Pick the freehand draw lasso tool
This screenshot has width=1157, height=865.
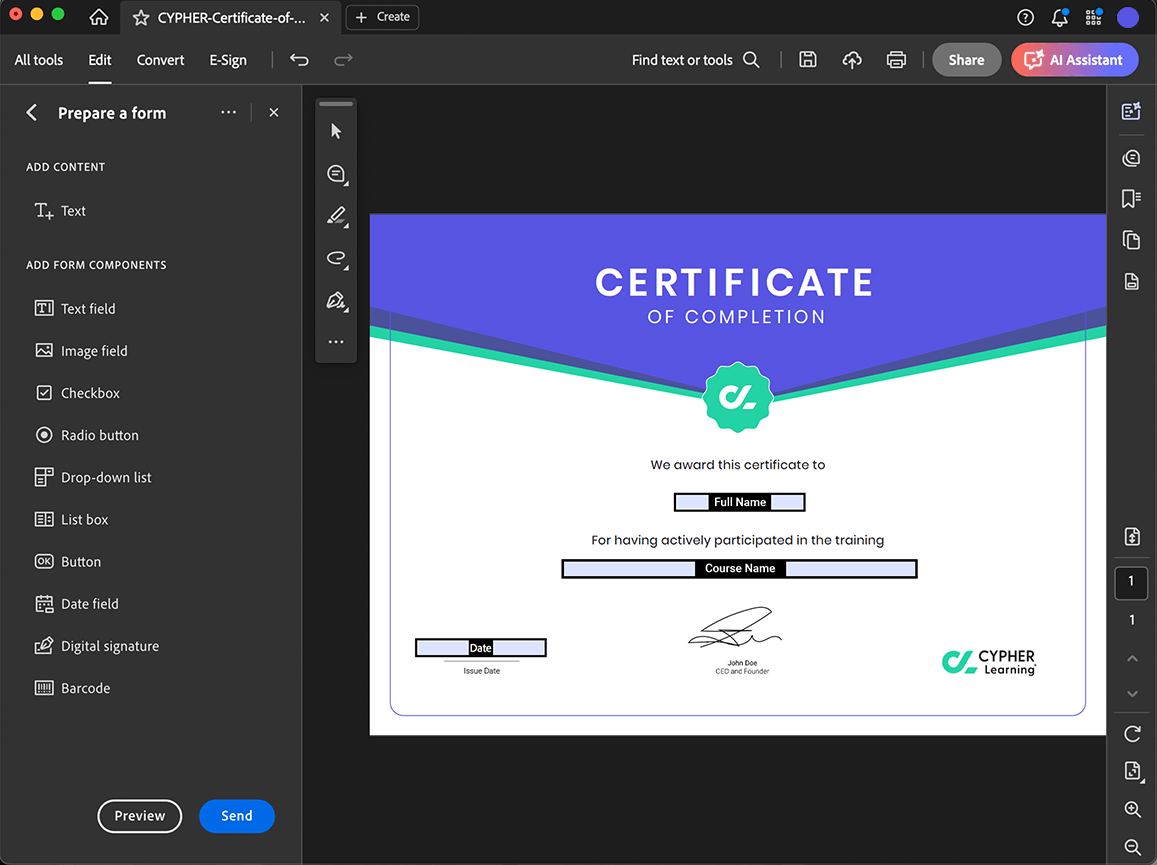336,258
